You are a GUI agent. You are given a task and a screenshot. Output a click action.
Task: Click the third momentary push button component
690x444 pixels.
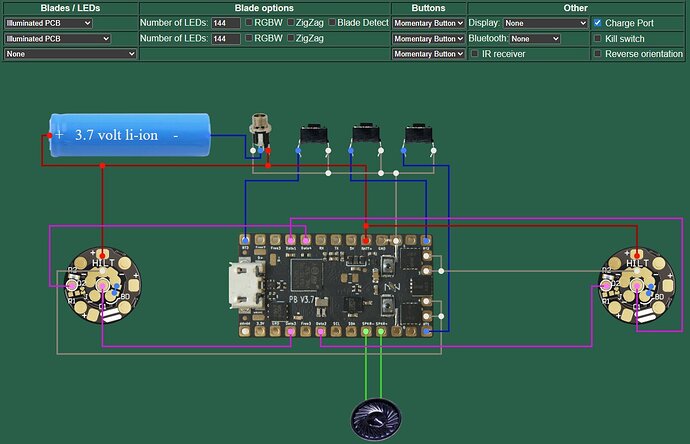tap(418, 137)
